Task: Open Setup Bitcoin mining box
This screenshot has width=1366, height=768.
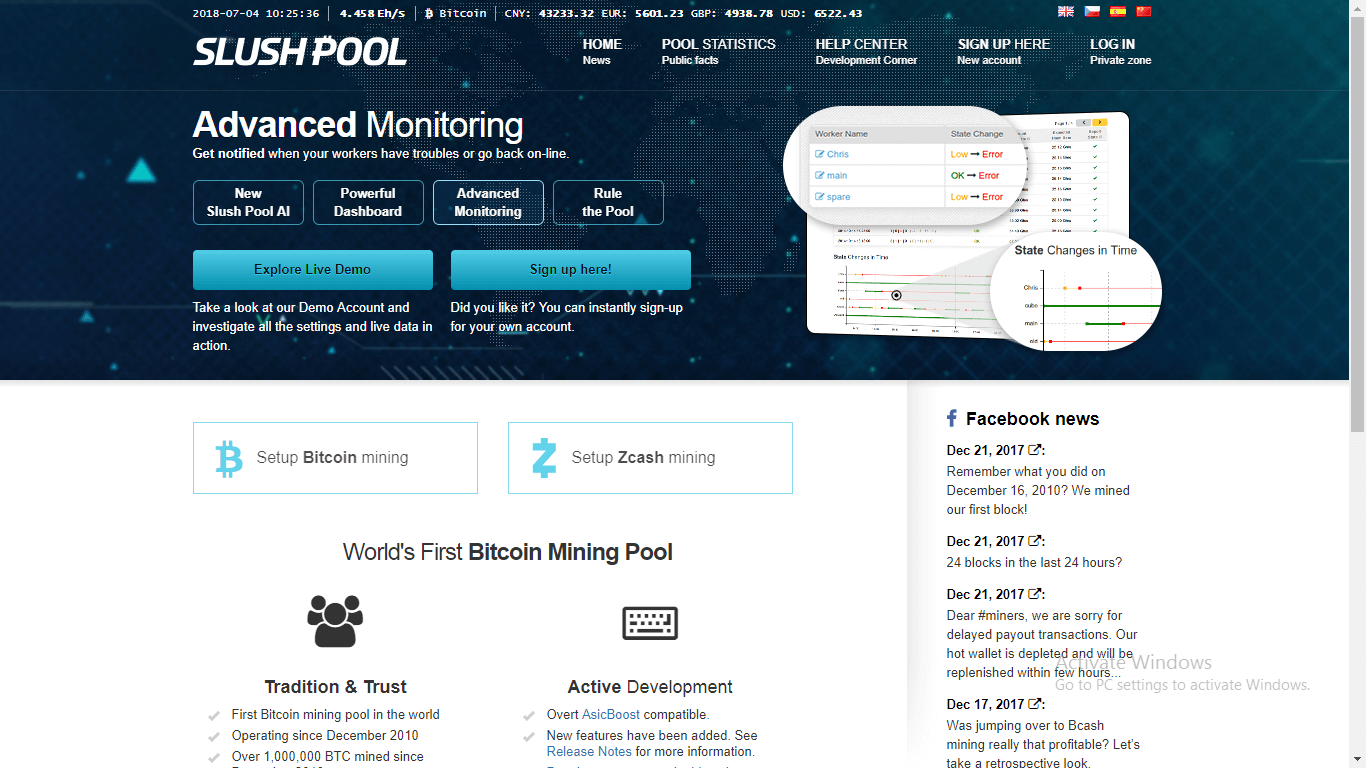Action: coord(335,458)
